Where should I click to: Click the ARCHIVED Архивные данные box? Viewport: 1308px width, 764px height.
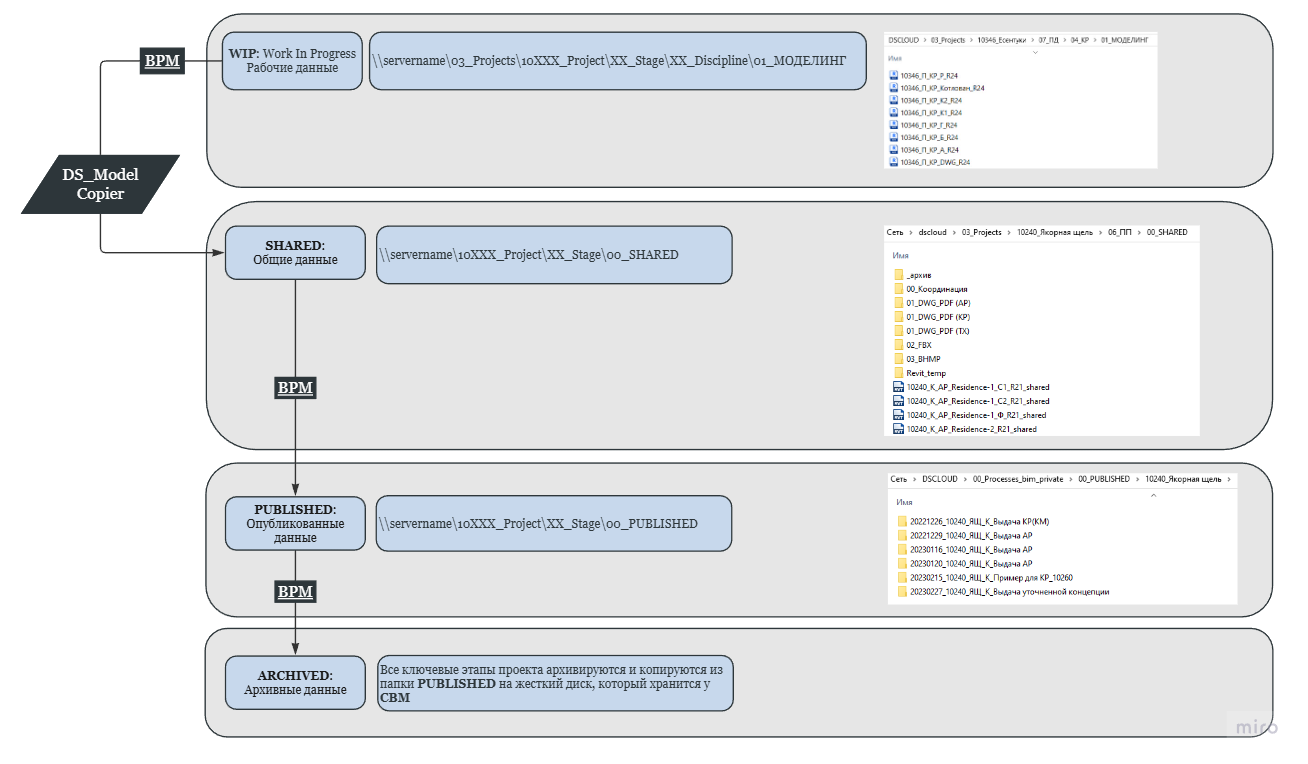pyautogui.click(x=295, y=683)
